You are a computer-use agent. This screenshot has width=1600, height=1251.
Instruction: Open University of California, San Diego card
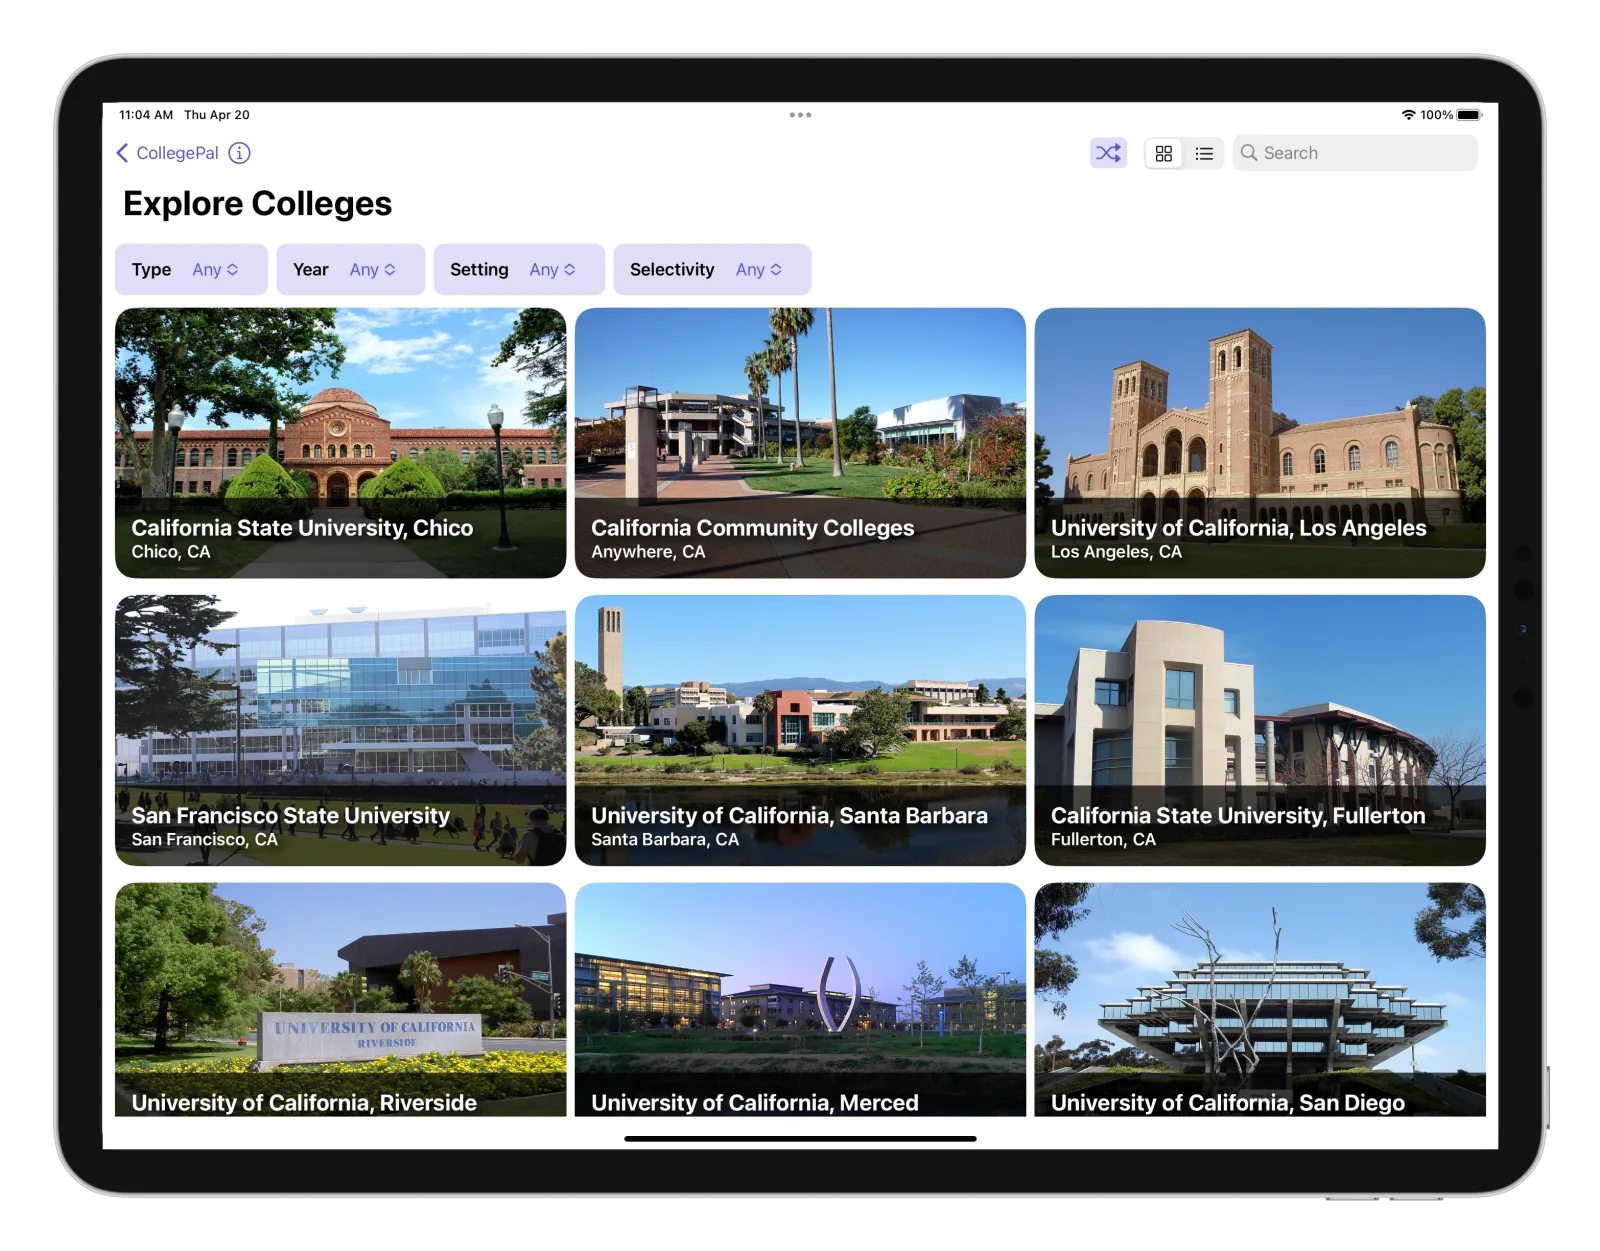[1260, 1000]
